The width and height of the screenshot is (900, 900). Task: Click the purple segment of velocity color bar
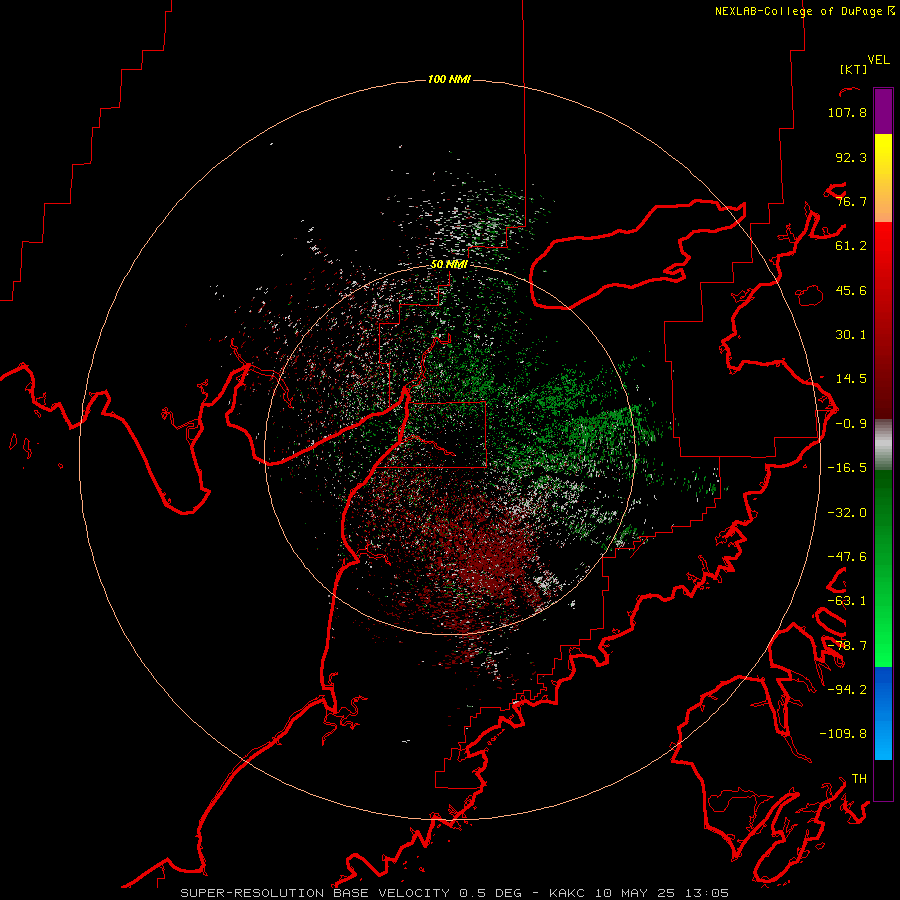pos(883,111)
